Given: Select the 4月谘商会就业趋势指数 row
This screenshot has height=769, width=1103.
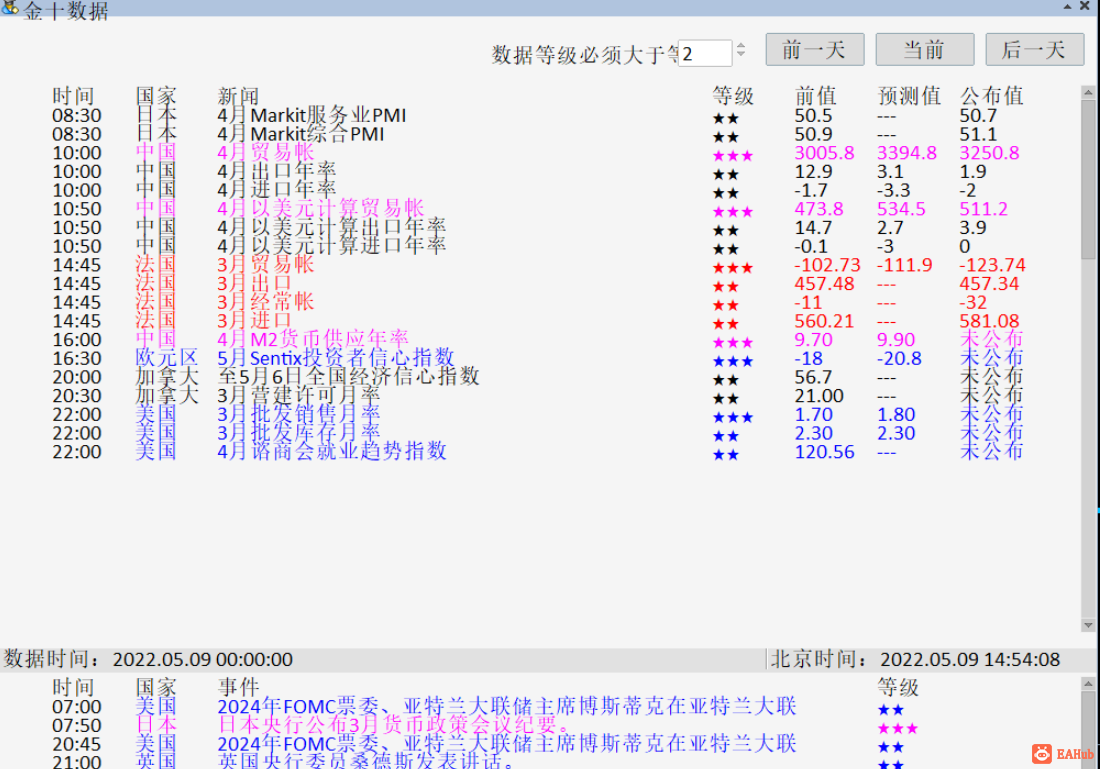Looking at the screenshot, I should pyautogui.click(x=538, y=452).
